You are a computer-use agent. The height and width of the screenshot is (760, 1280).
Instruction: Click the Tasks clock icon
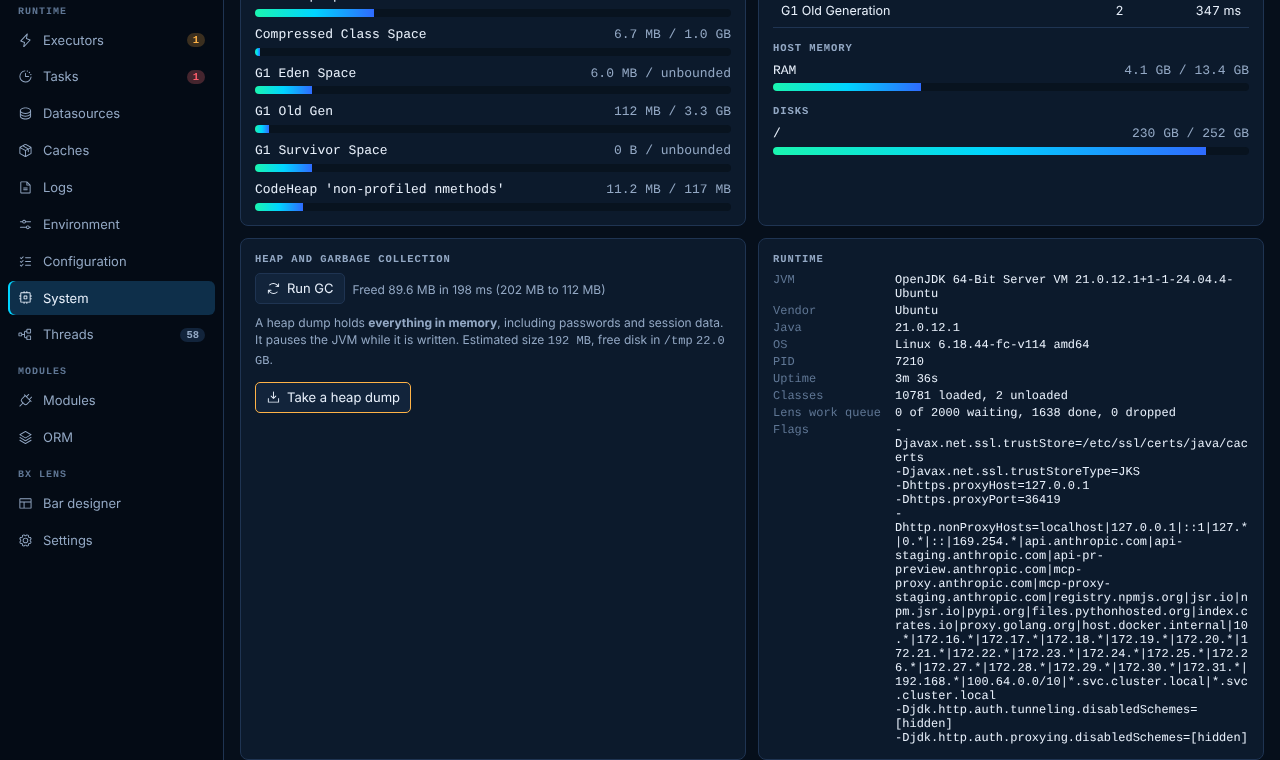click(x=25, y=77)
